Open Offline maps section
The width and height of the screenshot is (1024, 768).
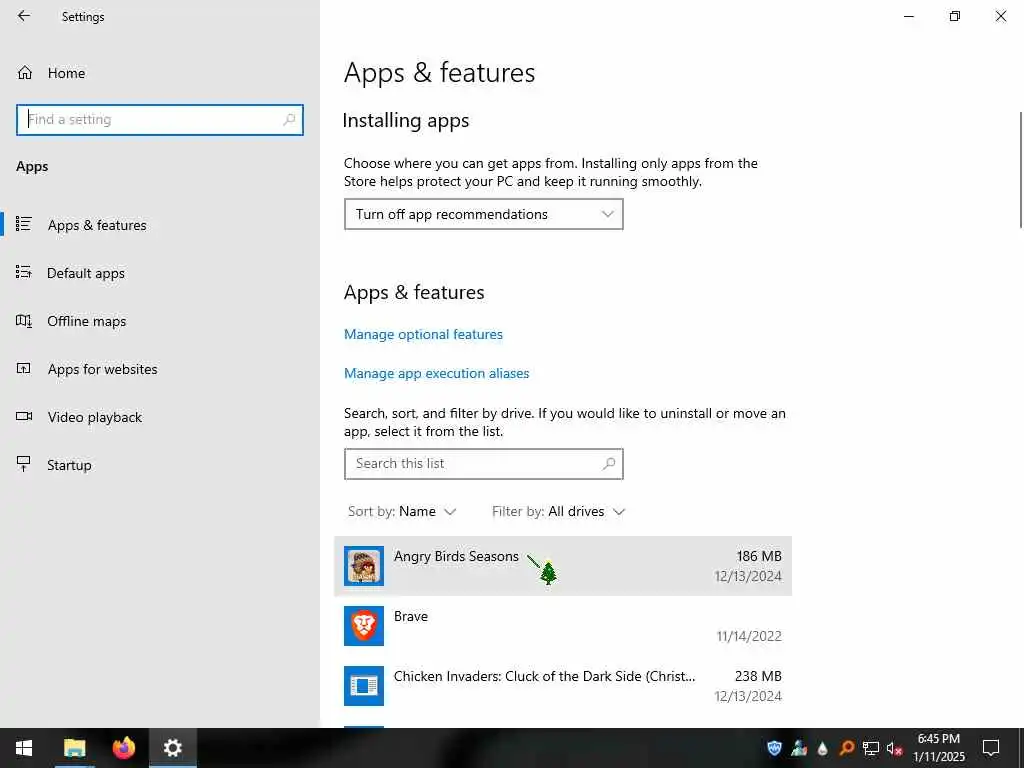click(159, 321)
